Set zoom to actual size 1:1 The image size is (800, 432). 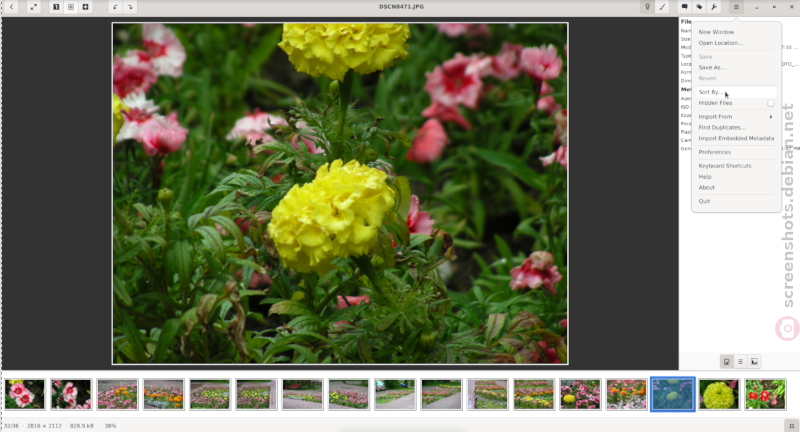pos(56,7)
